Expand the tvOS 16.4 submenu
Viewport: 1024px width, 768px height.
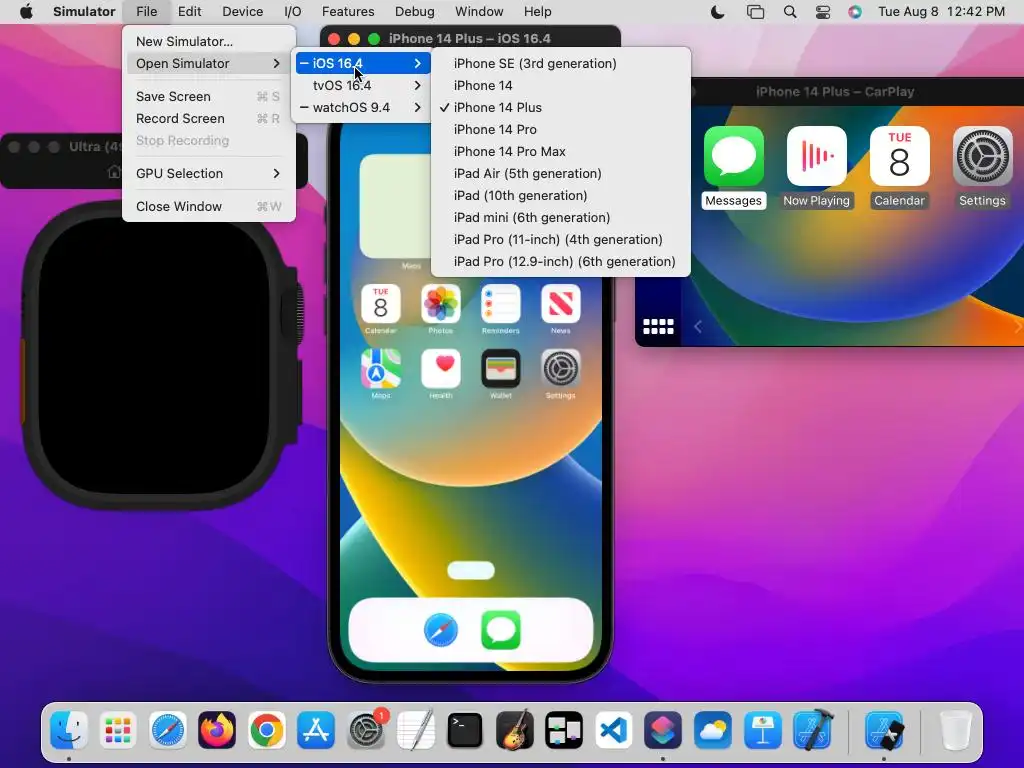pos(363,86)
